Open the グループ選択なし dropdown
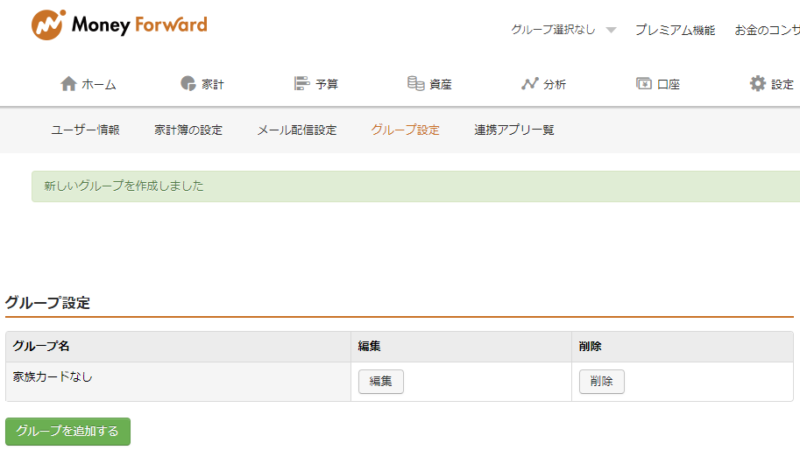Viewport: 800px width, 457px height. [563, 30]
